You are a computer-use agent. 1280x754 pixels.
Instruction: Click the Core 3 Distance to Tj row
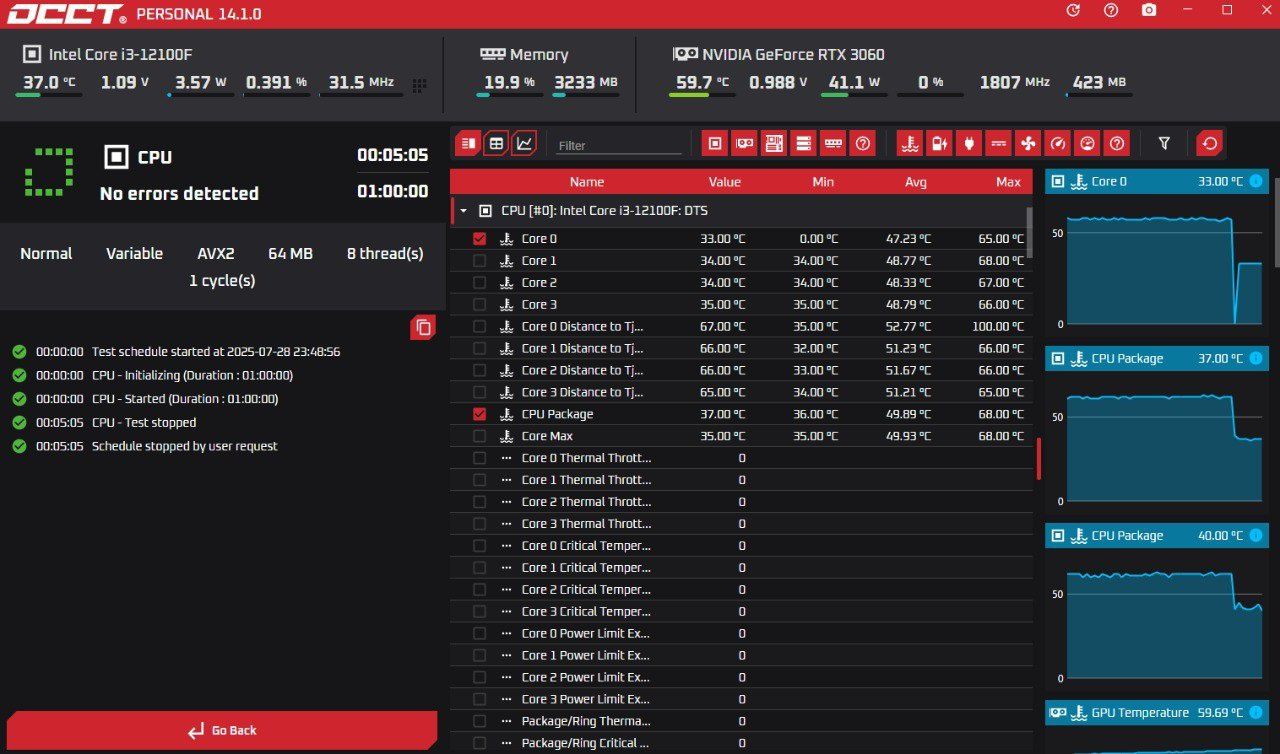pyautogui.click(x=740, y=392)
